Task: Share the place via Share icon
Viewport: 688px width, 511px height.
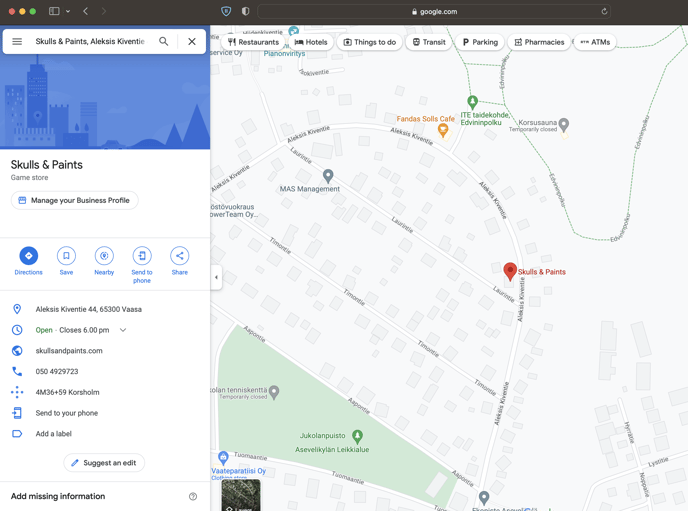Action: click(179, 256)
